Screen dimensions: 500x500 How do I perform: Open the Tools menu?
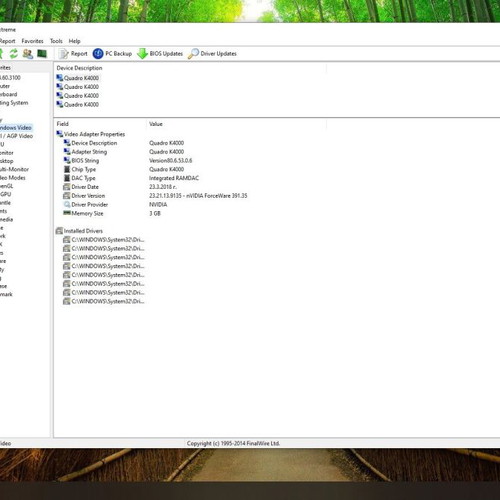[56, 41]
